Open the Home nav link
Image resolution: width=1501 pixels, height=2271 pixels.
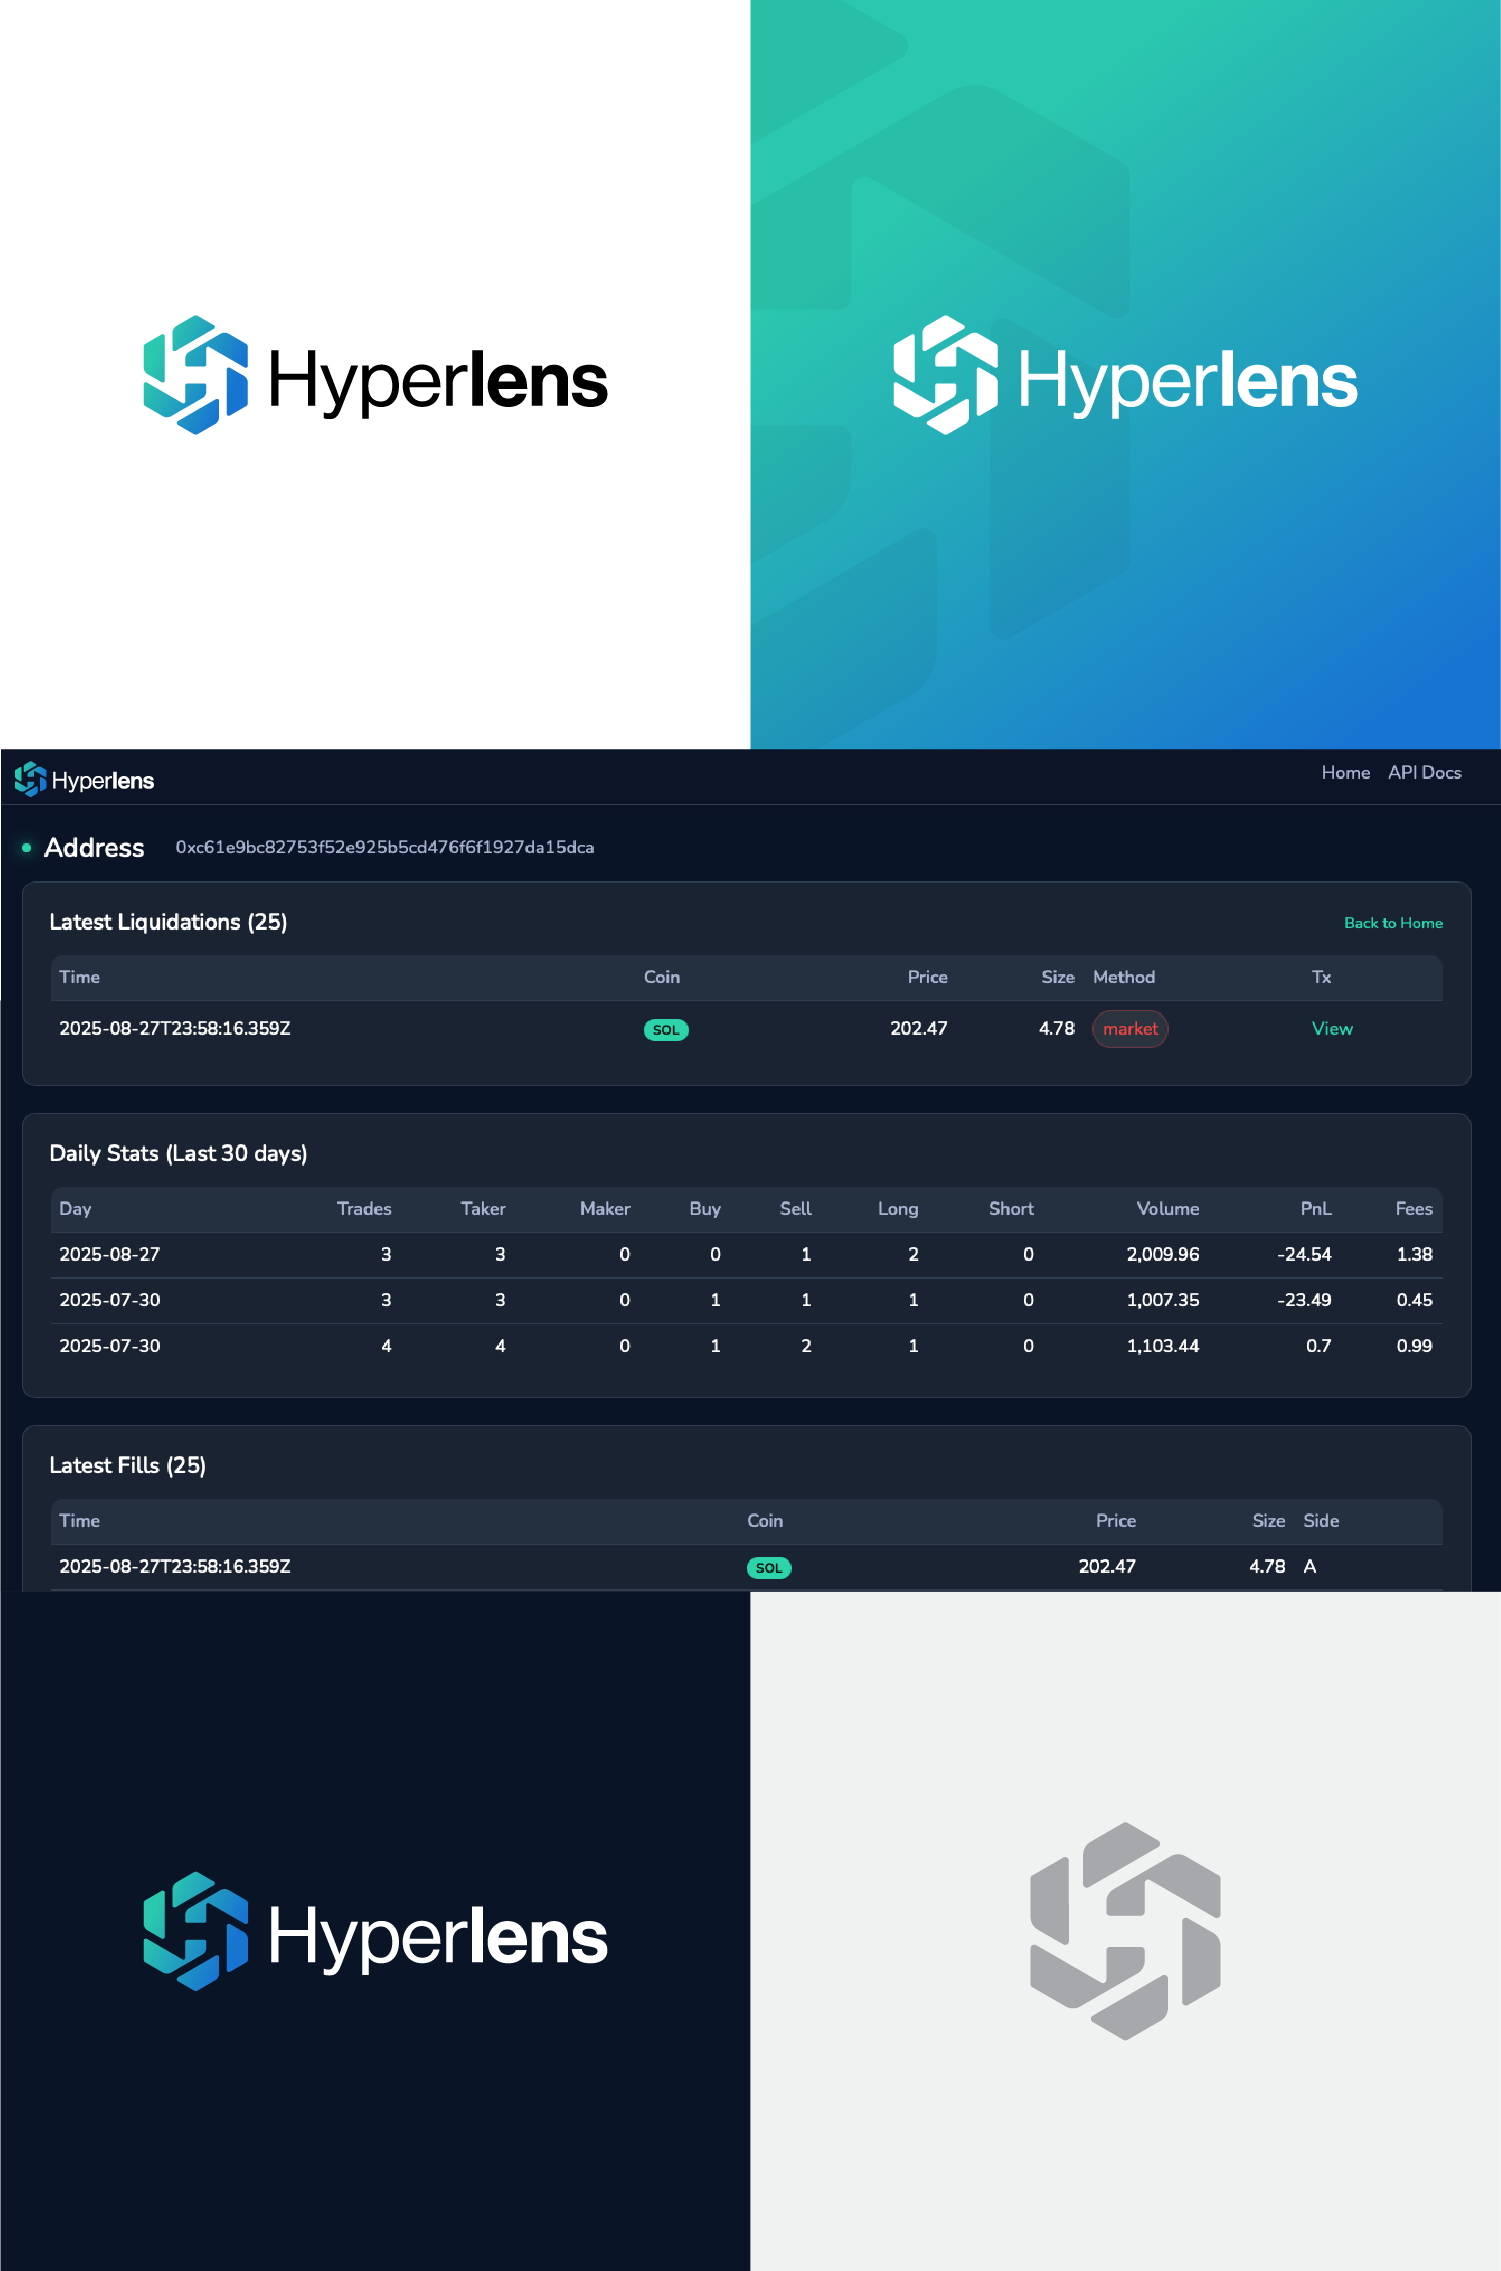1345,773
